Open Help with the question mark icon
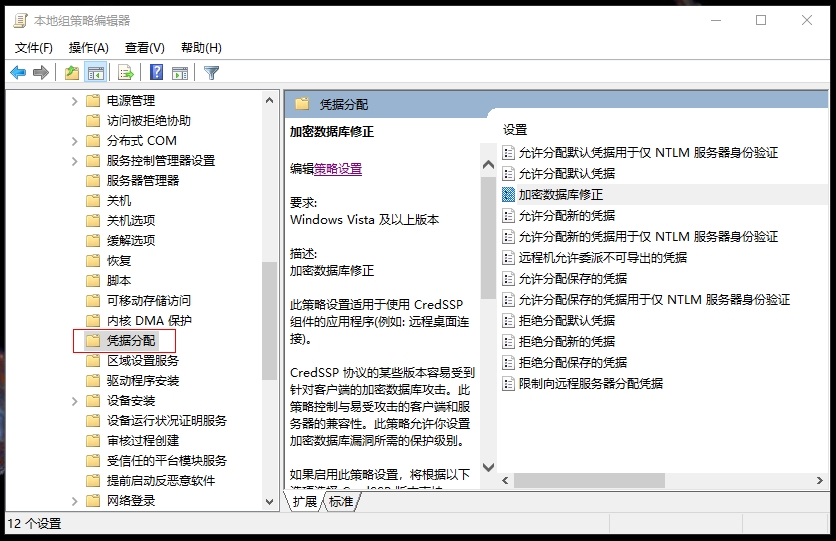Image resolution: width=836 pixels, height=541 pixels. coord(157,72)
